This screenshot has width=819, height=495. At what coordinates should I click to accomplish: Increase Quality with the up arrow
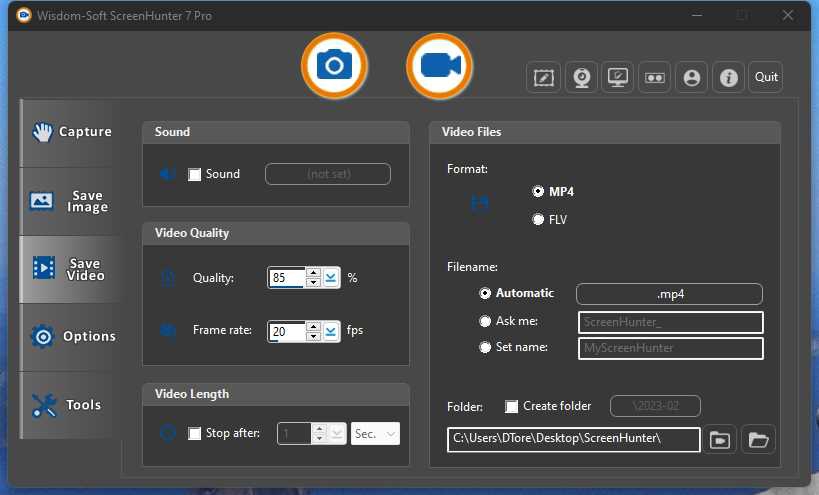(x=313, y=273)
